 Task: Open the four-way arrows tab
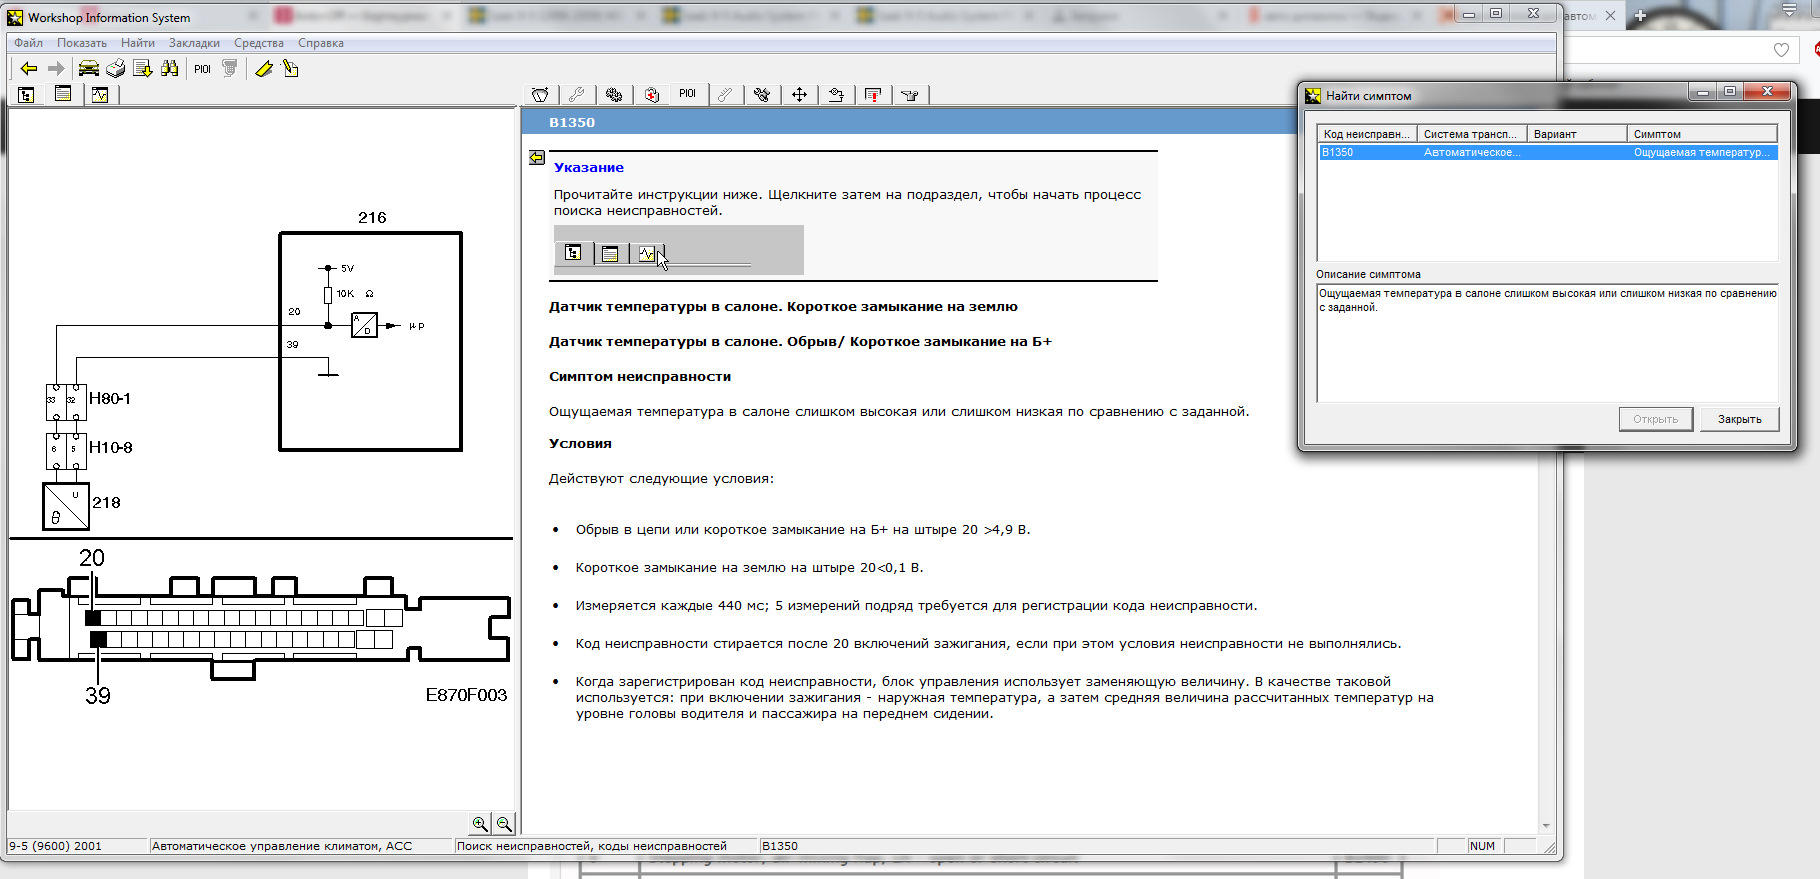(x=799, y=95)
